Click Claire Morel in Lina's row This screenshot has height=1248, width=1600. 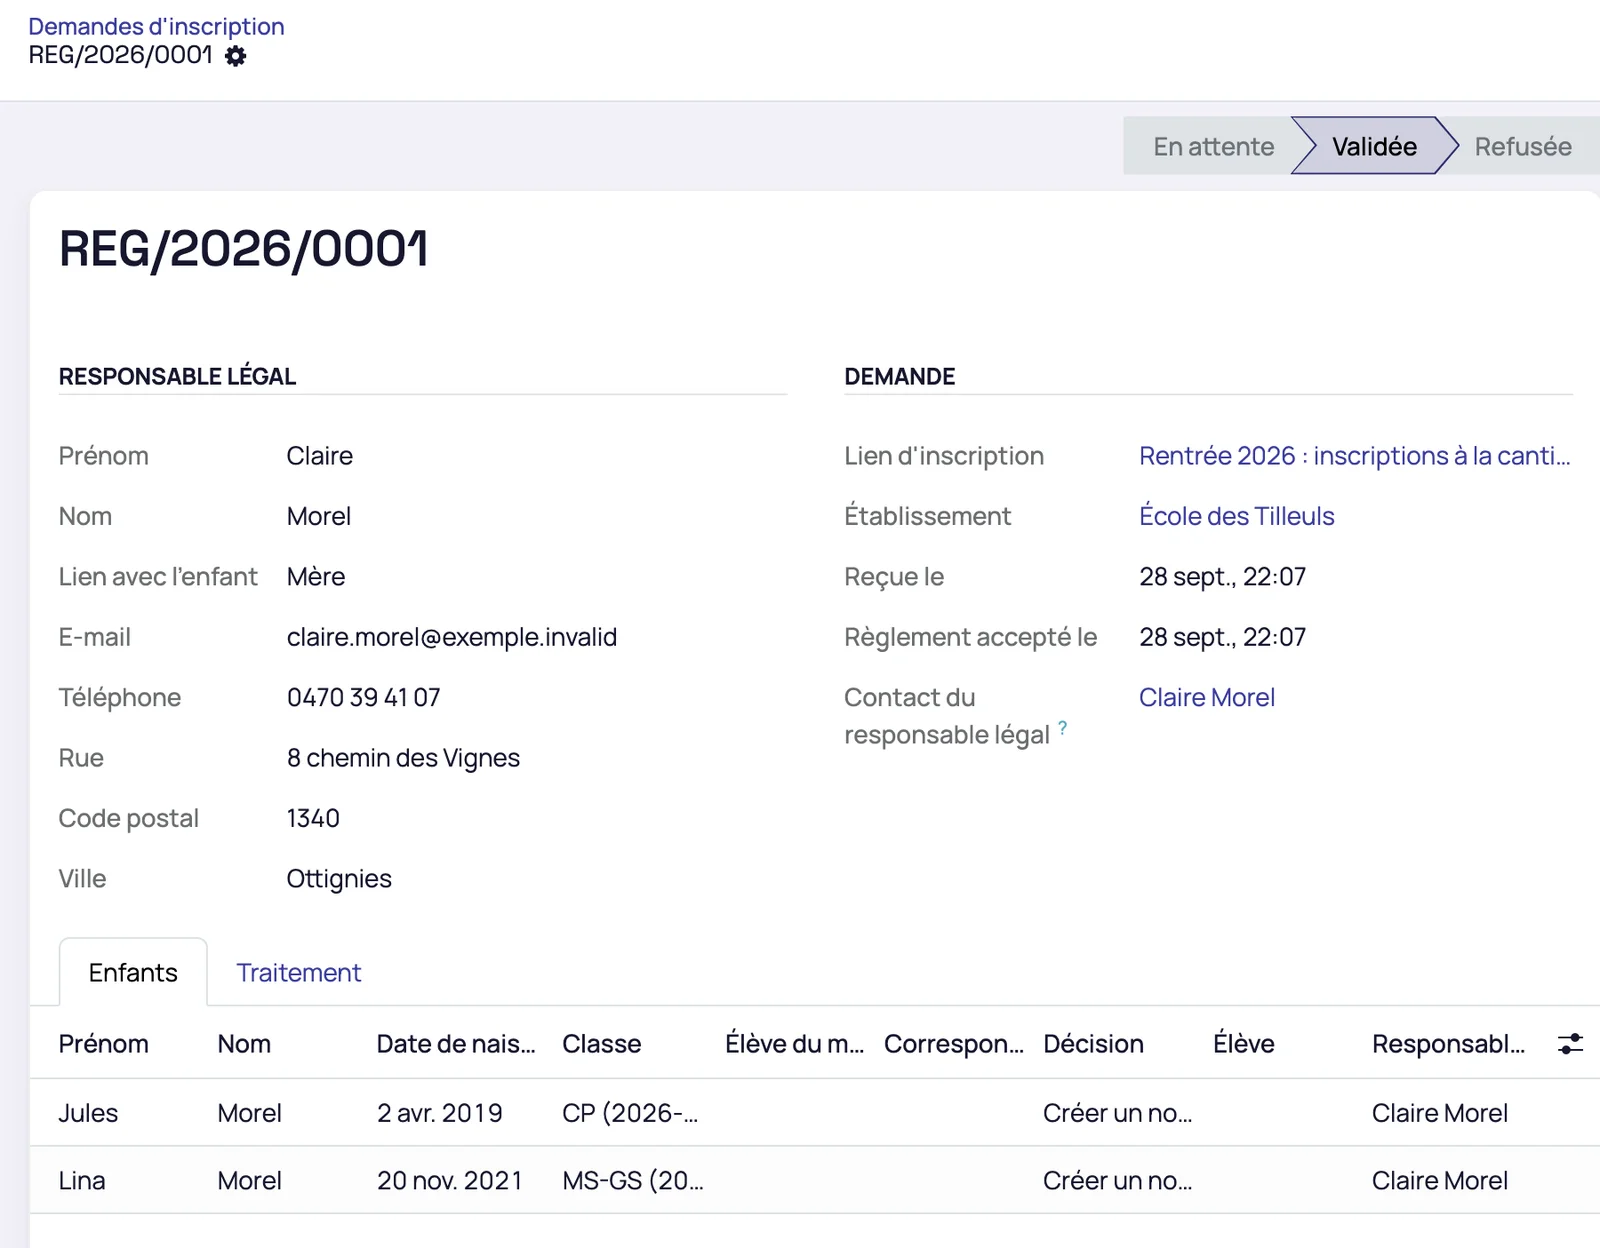(x=1440, y=1181)
